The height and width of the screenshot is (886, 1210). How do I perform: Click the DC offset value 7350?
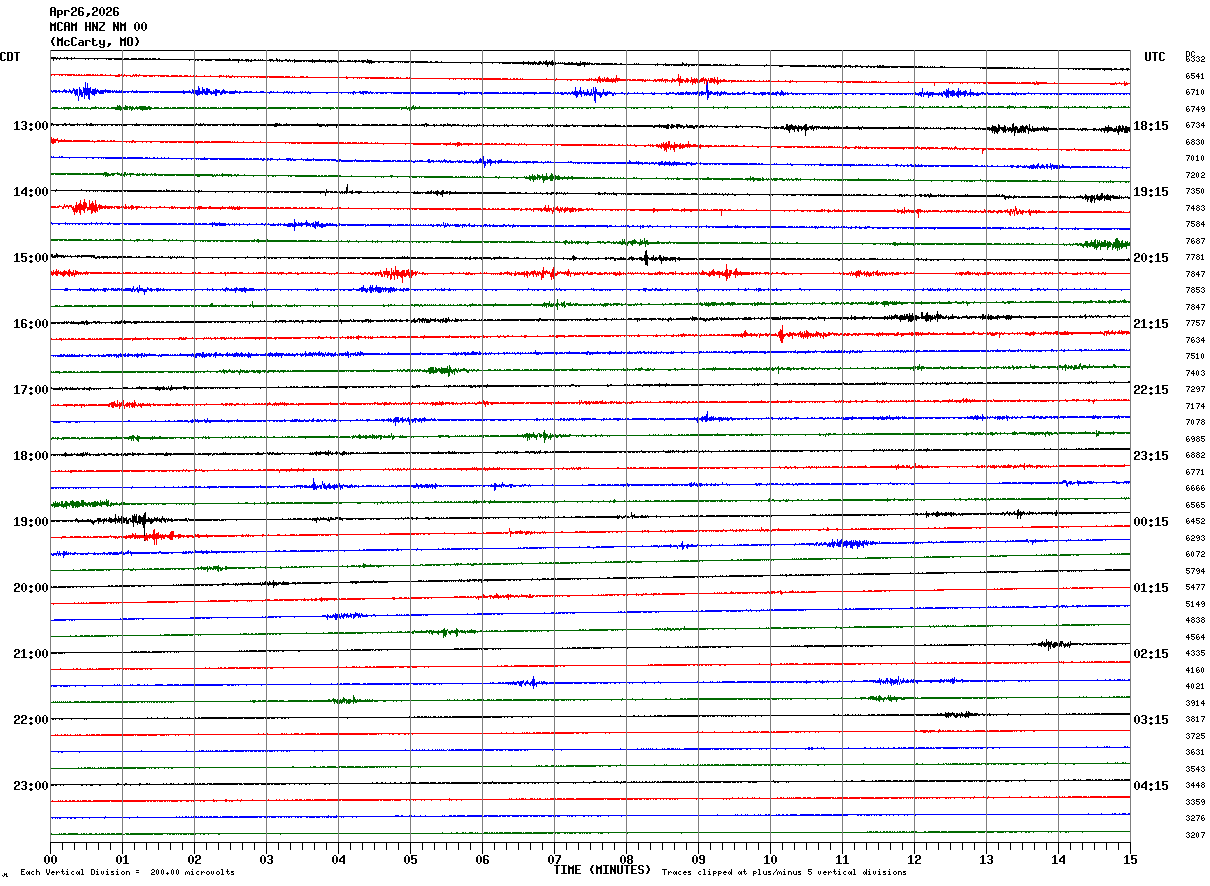(1195, 192)
